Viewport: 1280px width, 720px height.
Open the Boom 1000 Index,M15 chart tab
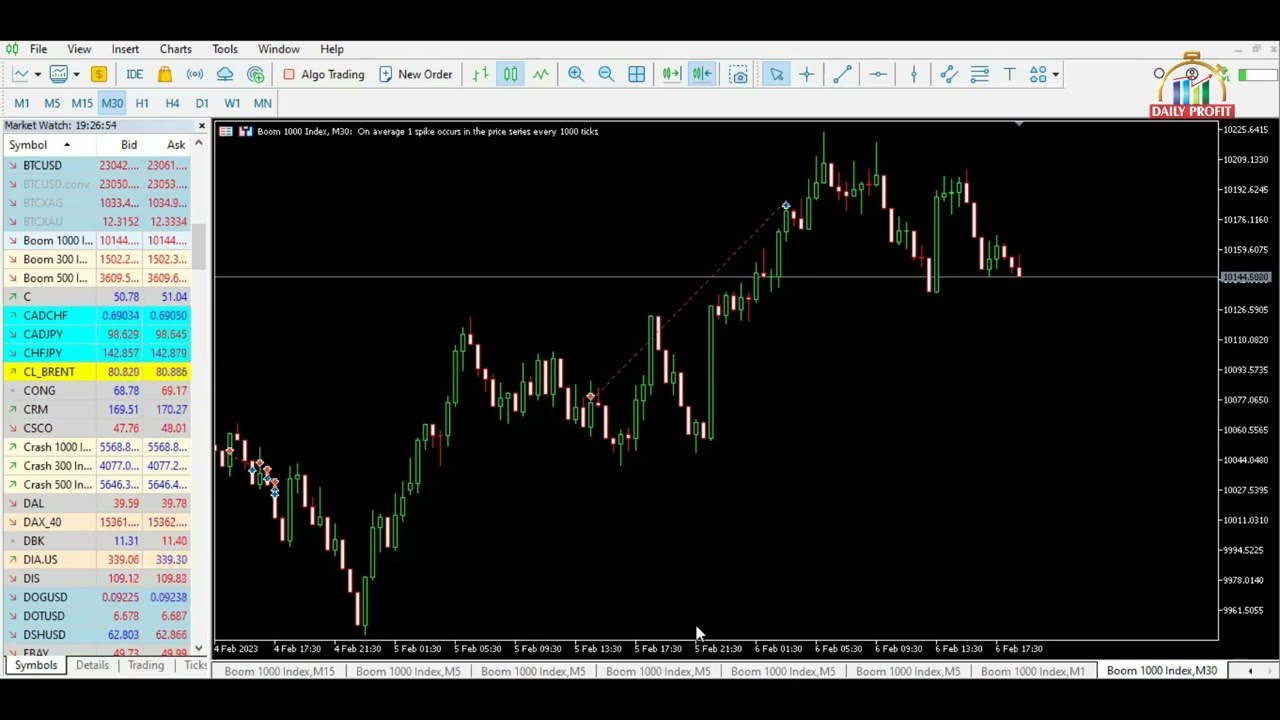click(x=279, y=671)
